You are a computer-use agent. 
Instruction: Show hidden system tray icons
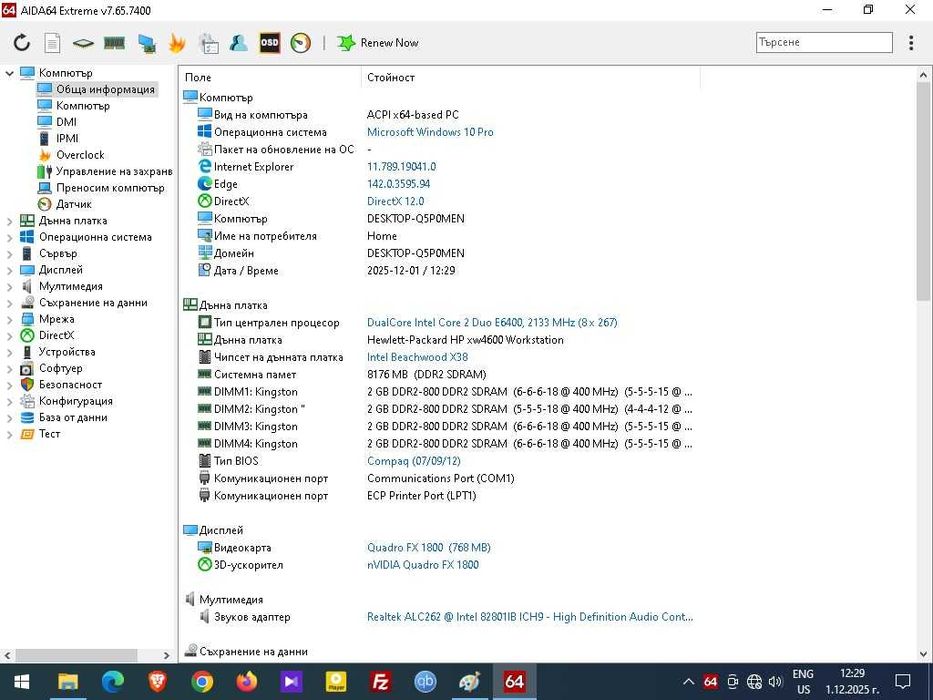point(688,682)
